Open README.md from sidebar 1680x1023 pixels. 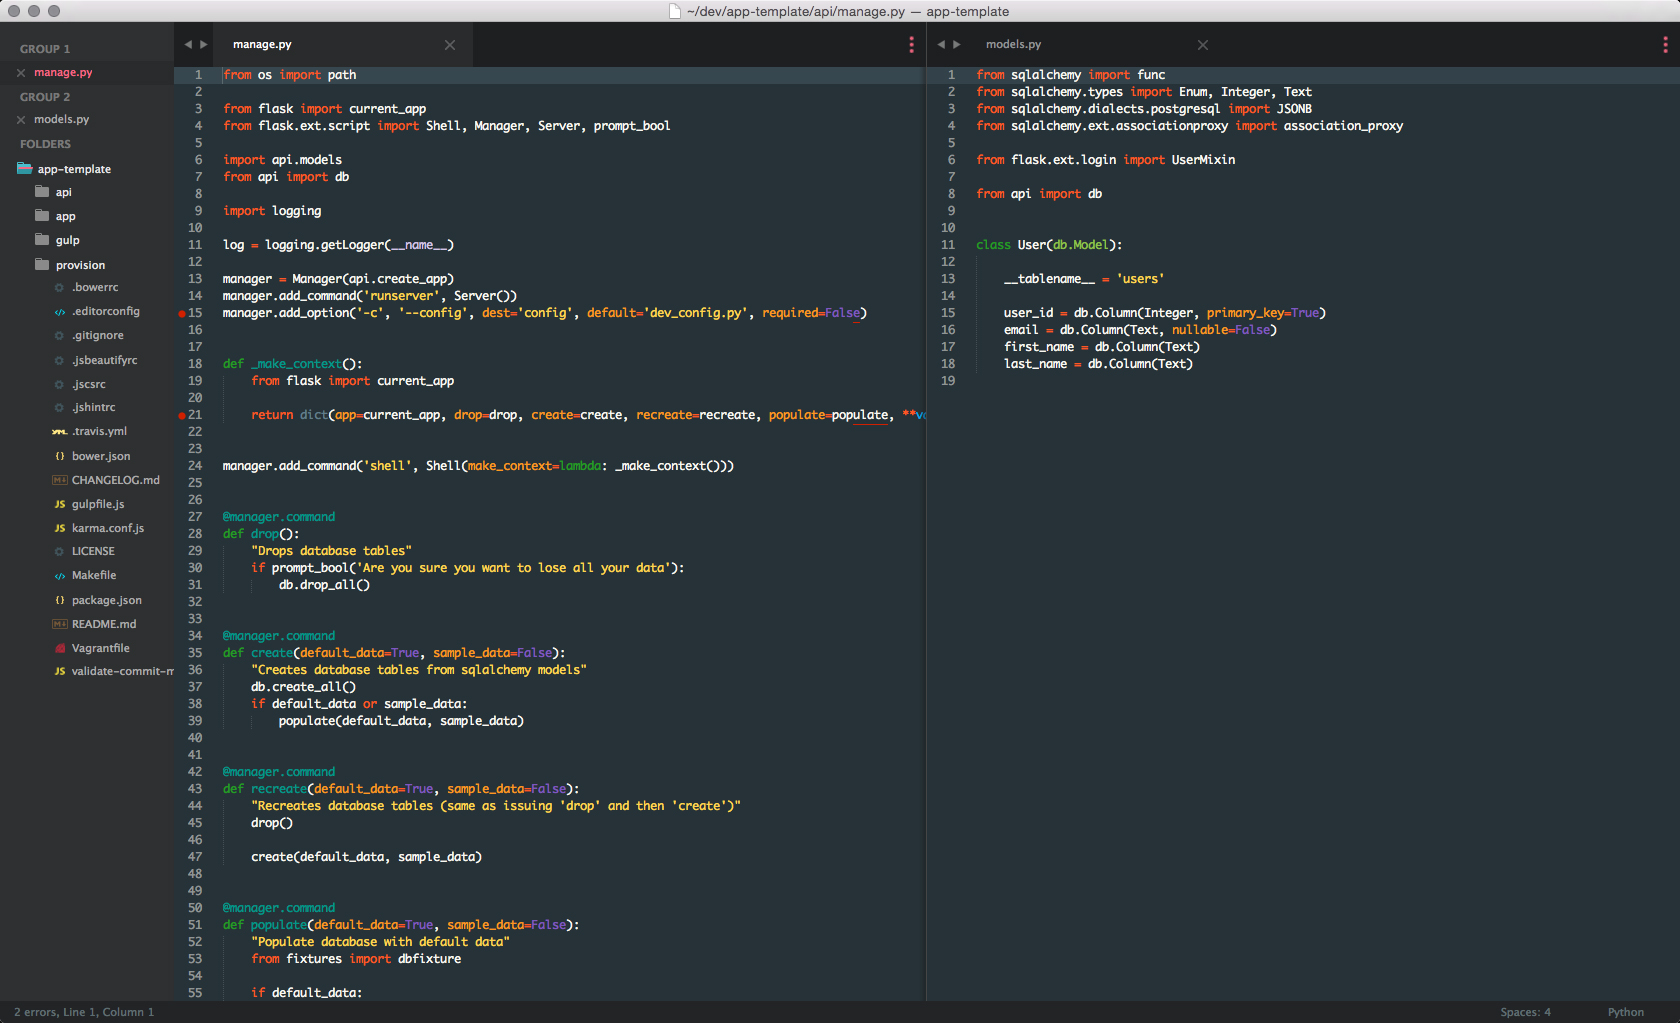coord(104,624)
